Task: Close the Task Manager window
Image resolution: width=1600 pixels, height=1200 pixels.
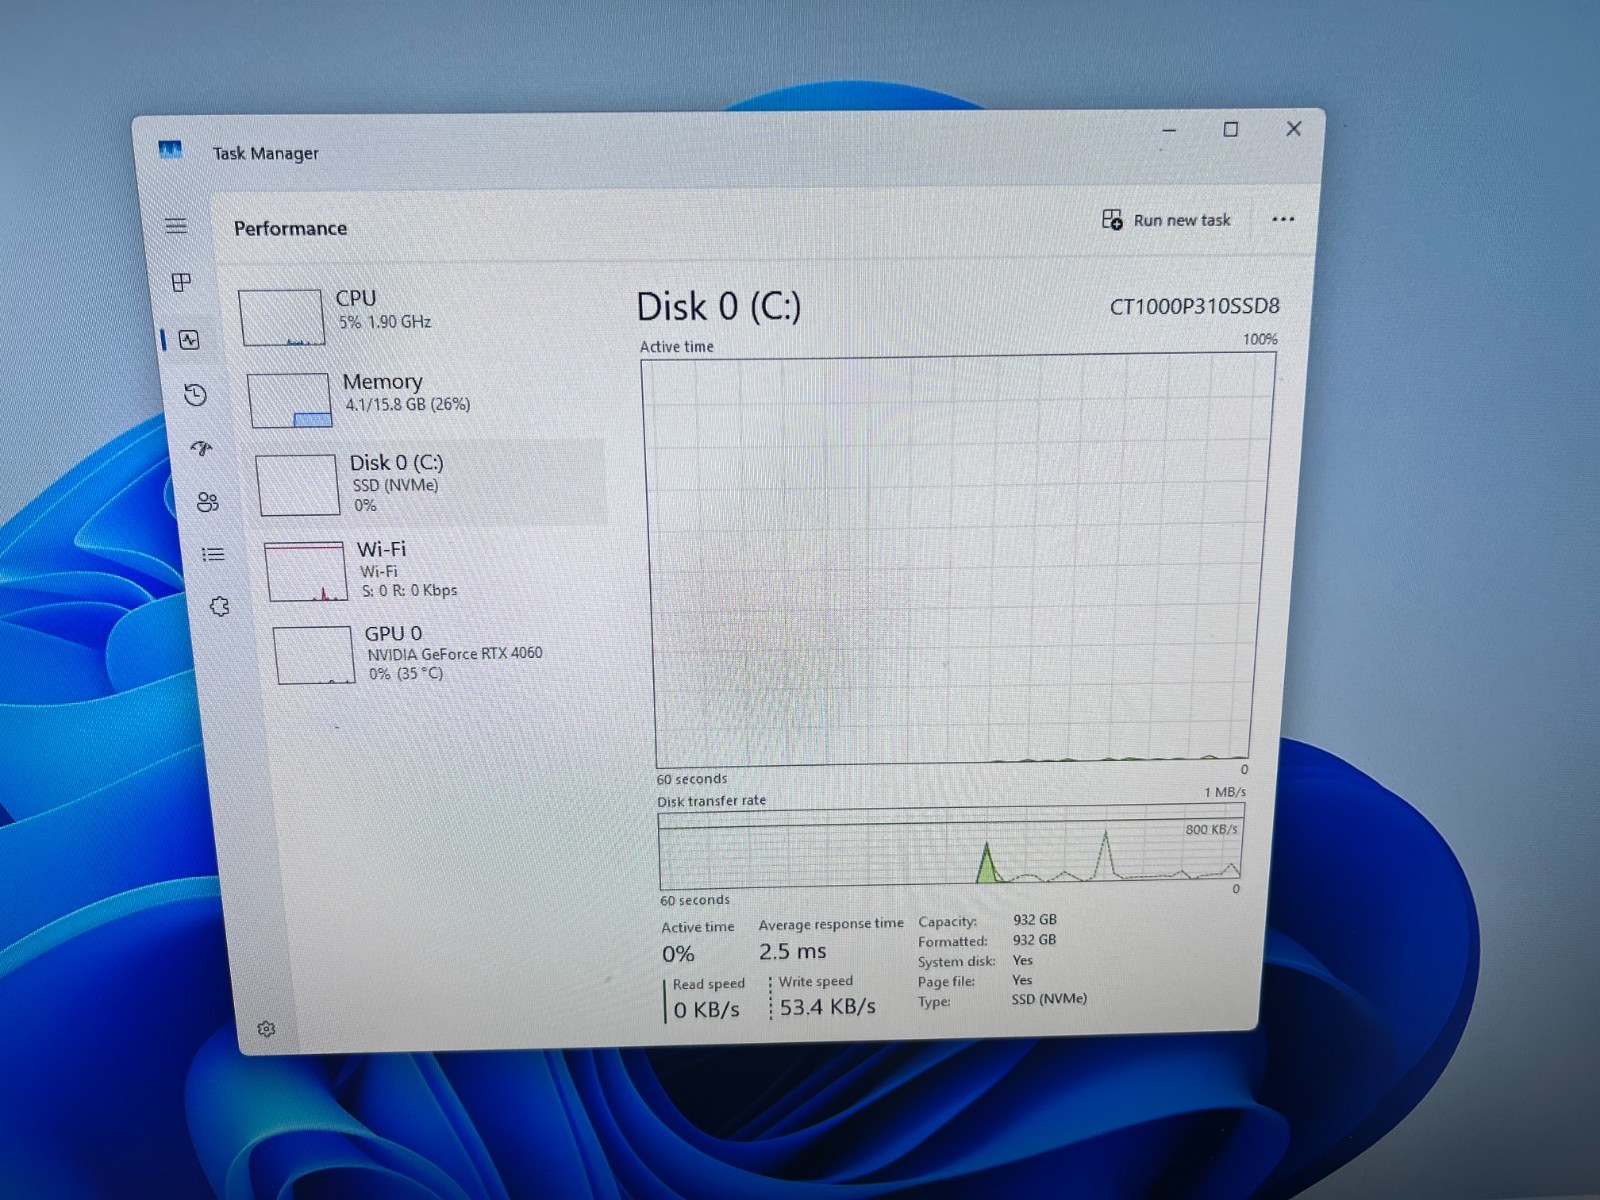Action: 1294,129
